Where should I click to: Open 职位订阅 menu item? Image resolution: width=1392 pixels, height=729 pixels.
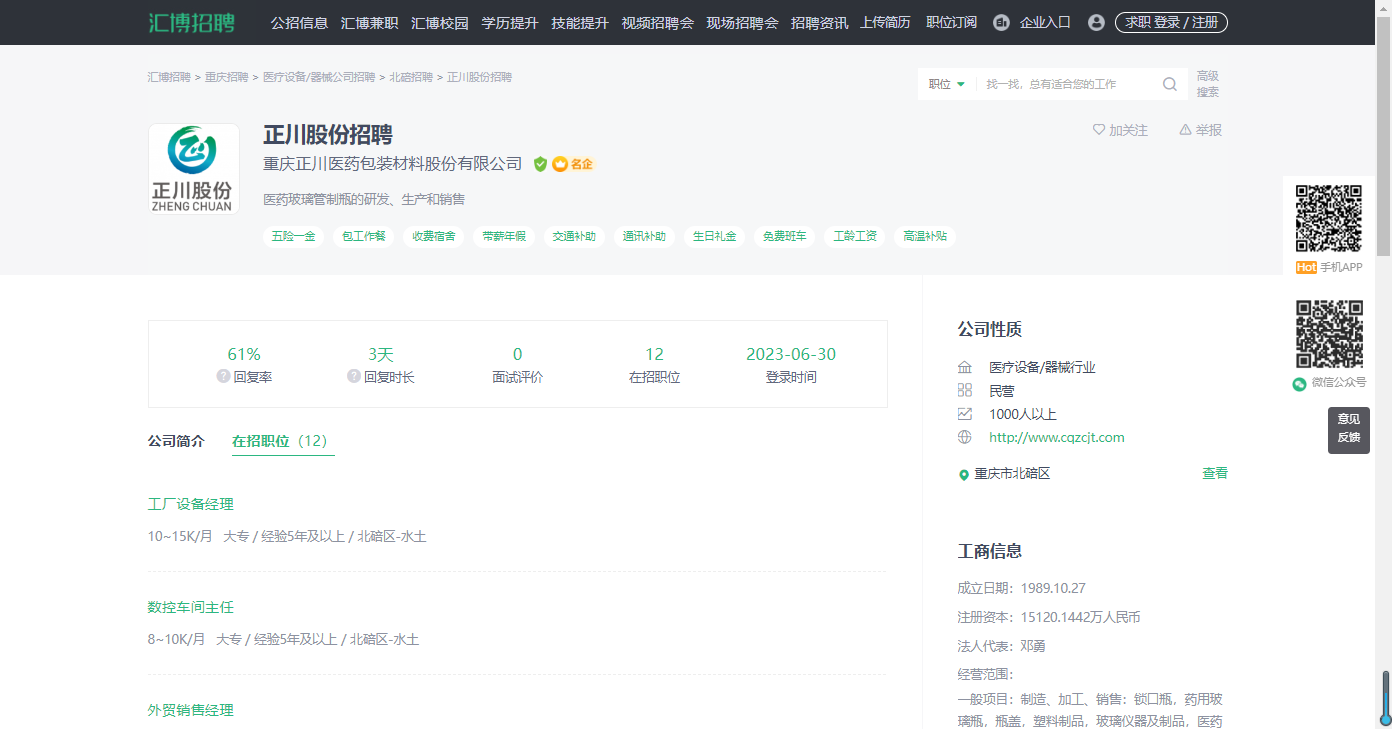tap(952, 22)
